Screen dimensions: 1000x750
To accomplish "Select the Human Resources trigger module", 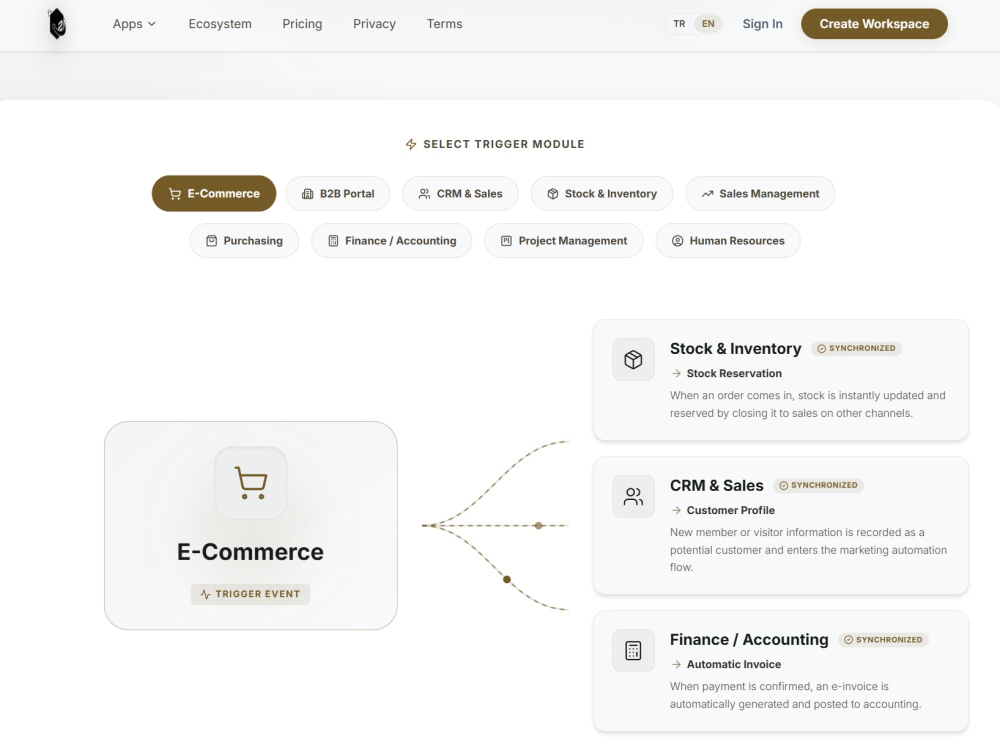I will [728, 240].
